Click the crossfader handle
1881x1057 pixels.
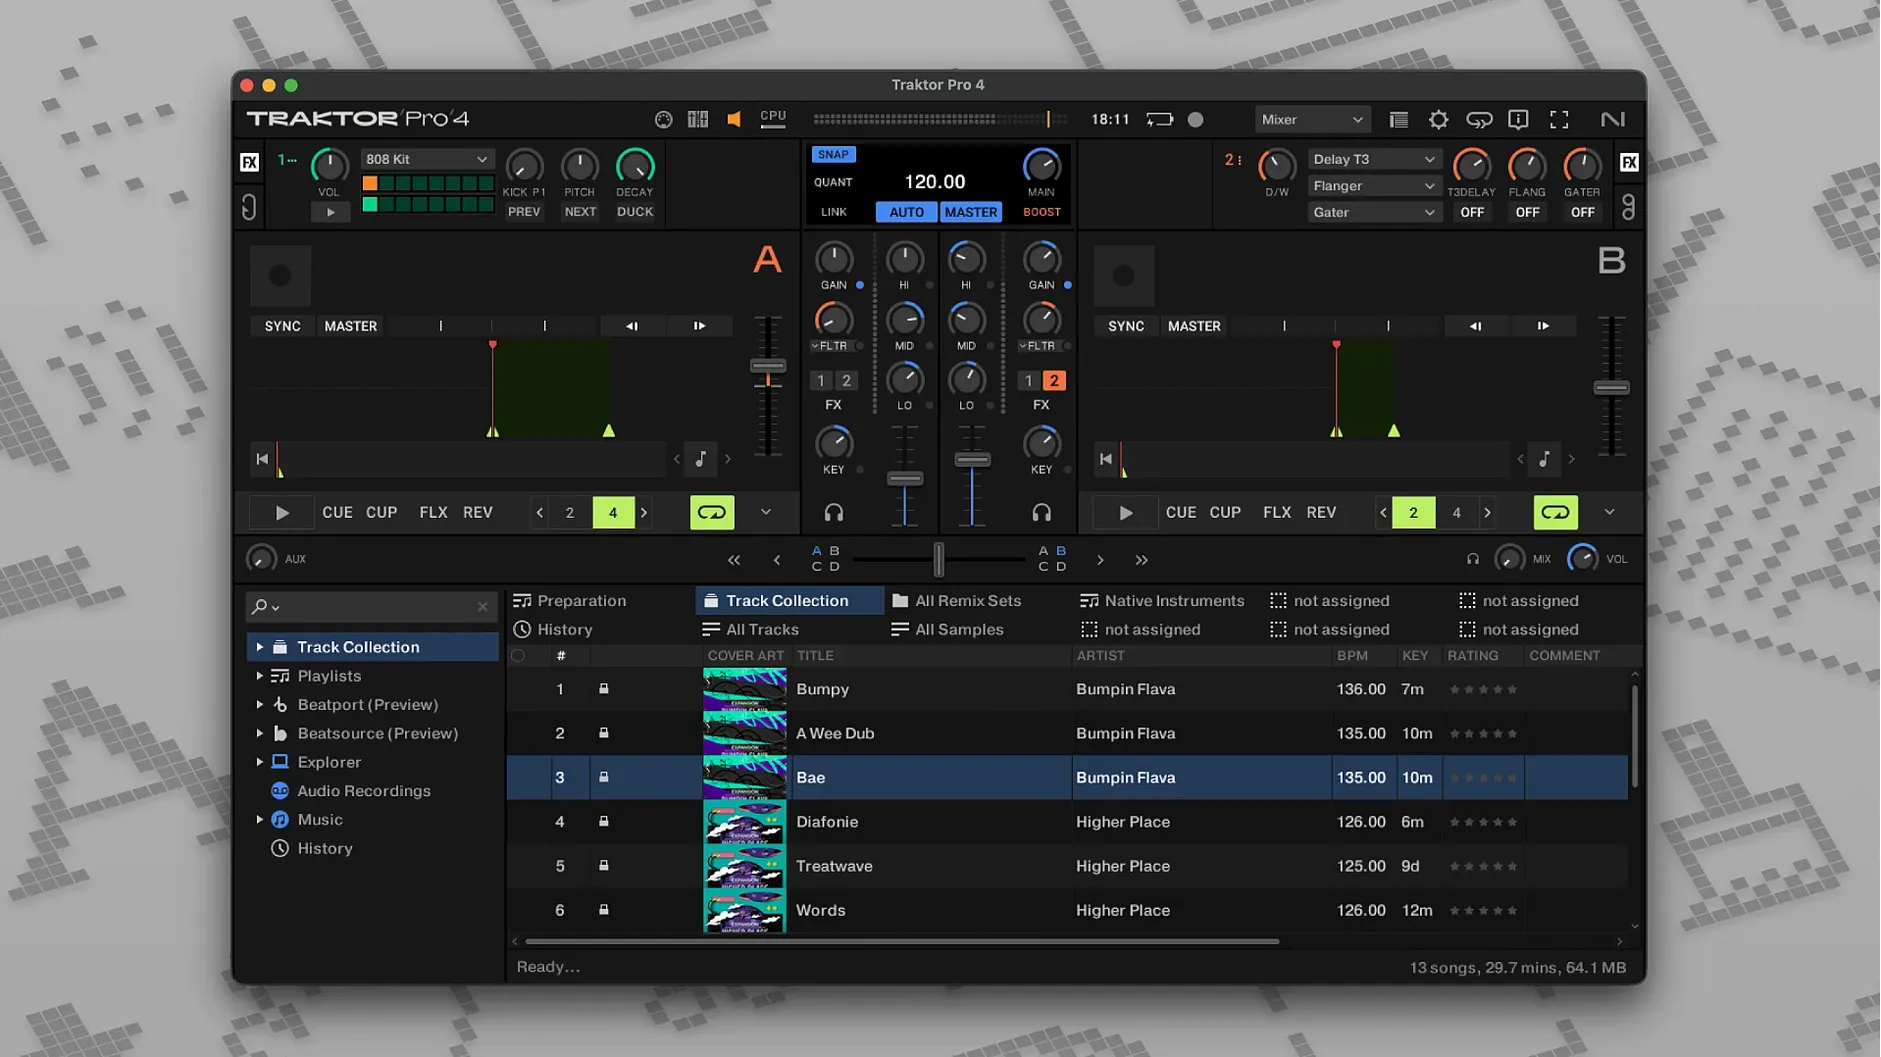(938, 560)
